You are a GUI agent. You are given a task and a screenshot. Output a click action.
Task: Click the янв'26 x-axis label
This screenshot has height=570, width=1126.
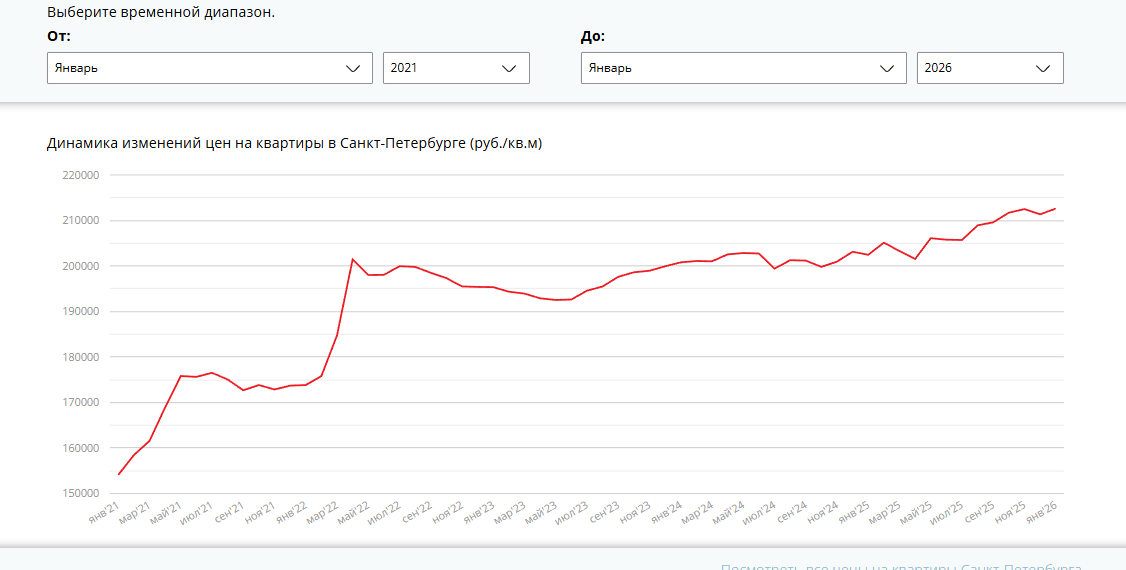1041,513
